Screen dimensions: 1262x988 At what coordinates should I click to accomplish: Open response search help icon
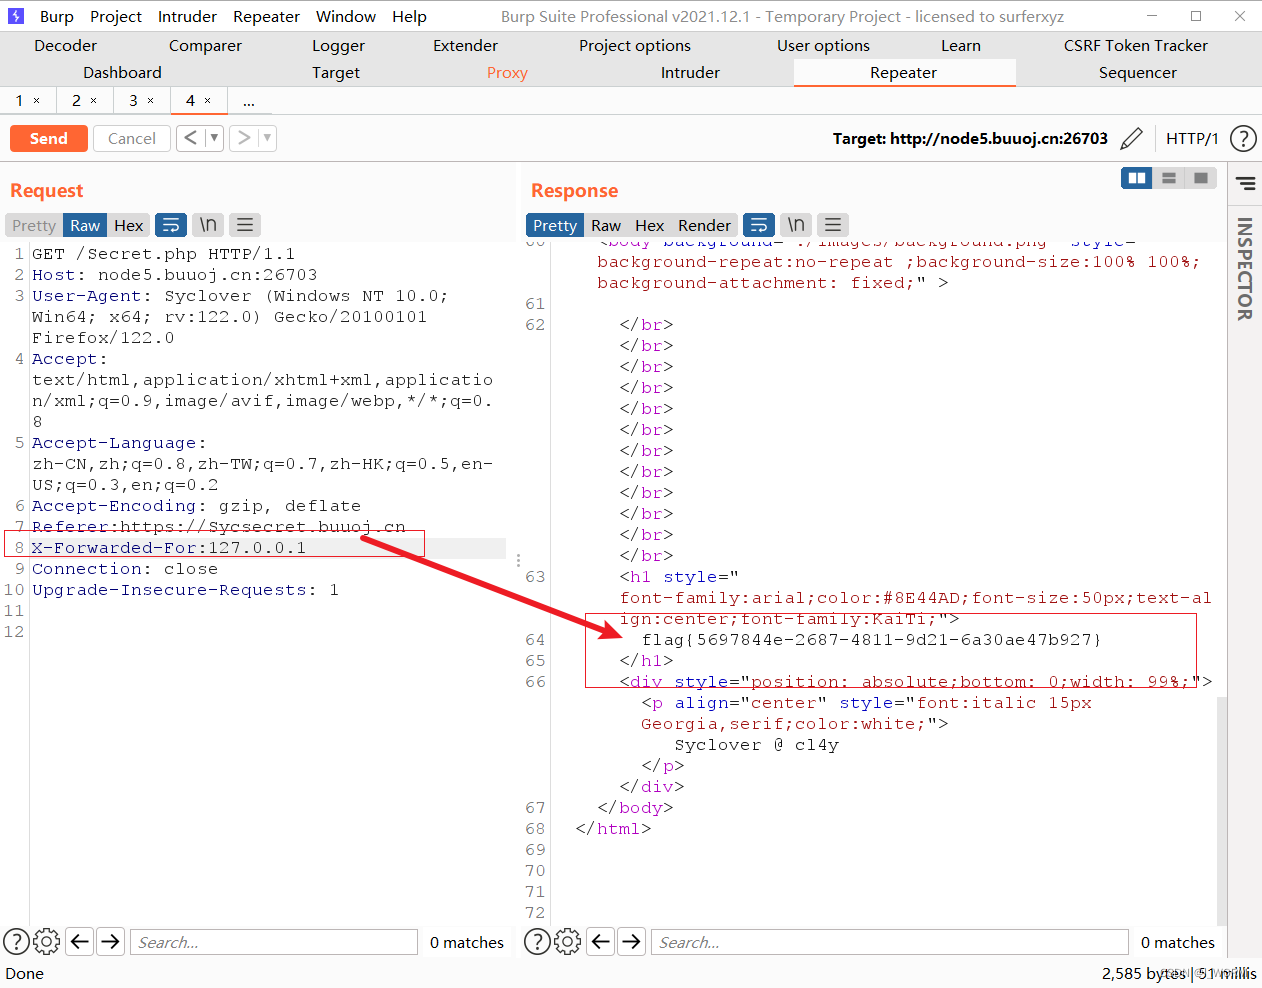(x=537, y=941)
